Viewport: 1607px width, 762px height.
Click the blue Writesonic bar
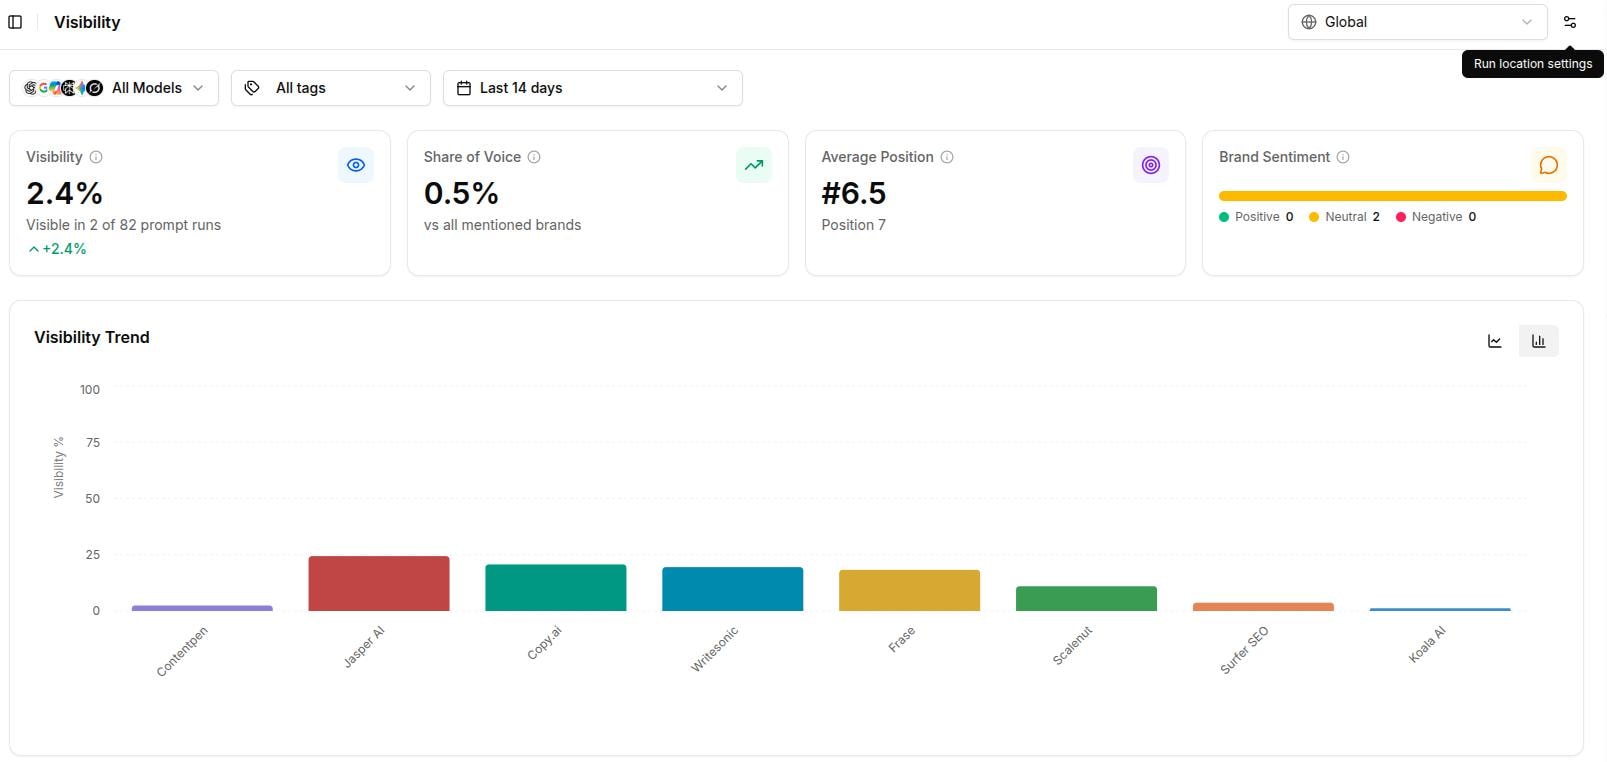733,589
